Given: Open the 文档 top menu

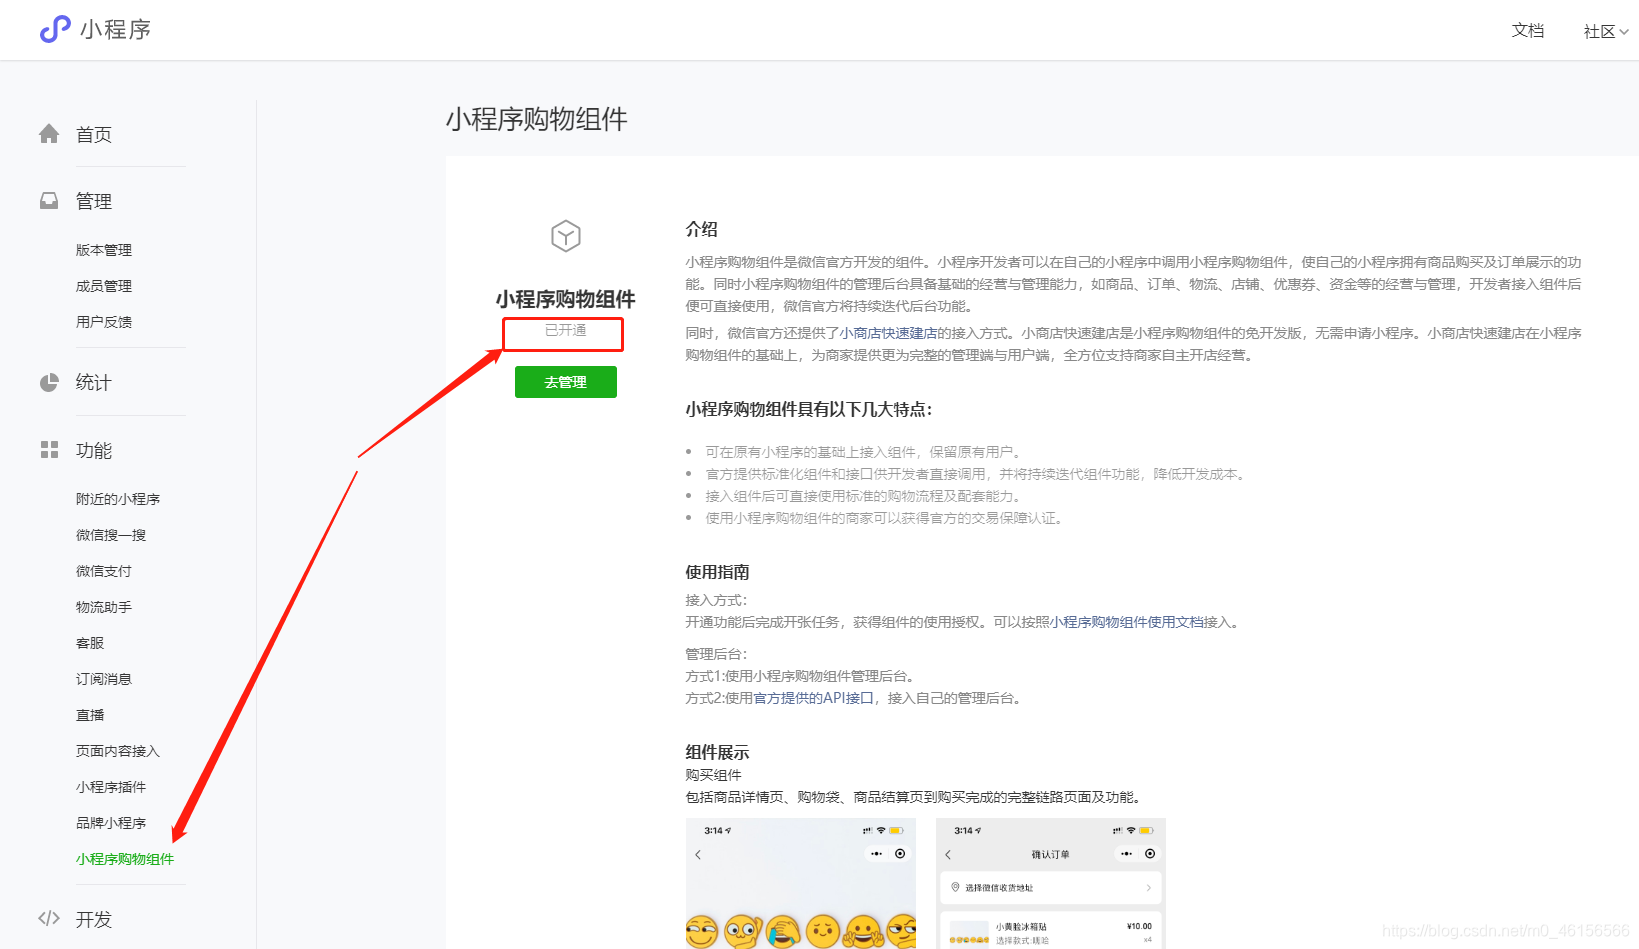Looking at the screenshot, I should [1528, 31].
